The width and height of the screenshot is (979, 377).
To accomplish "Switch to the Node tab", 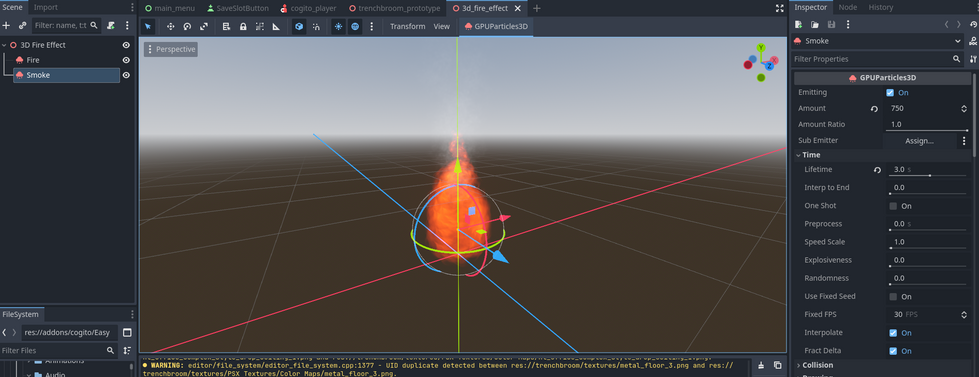I will (847, 7).
